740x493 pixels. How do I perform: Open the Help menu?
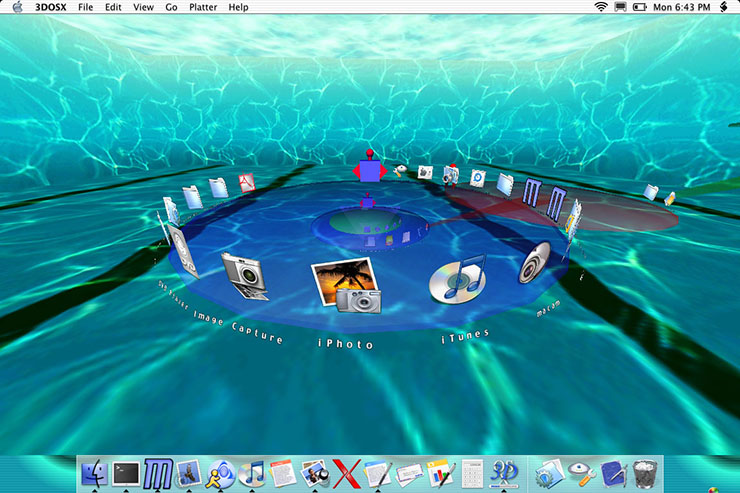238,7
